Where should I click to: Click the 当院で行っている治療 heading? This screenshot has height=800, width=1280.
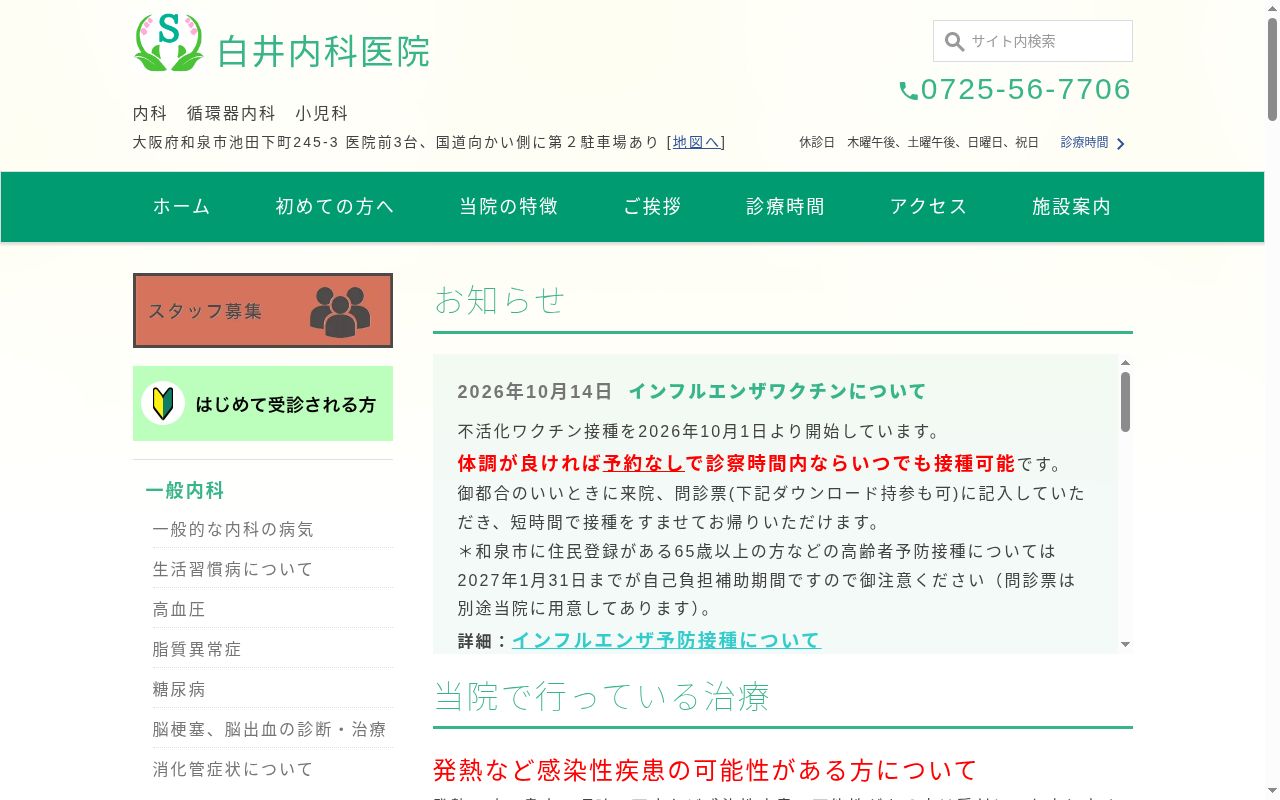pos(602,696)
